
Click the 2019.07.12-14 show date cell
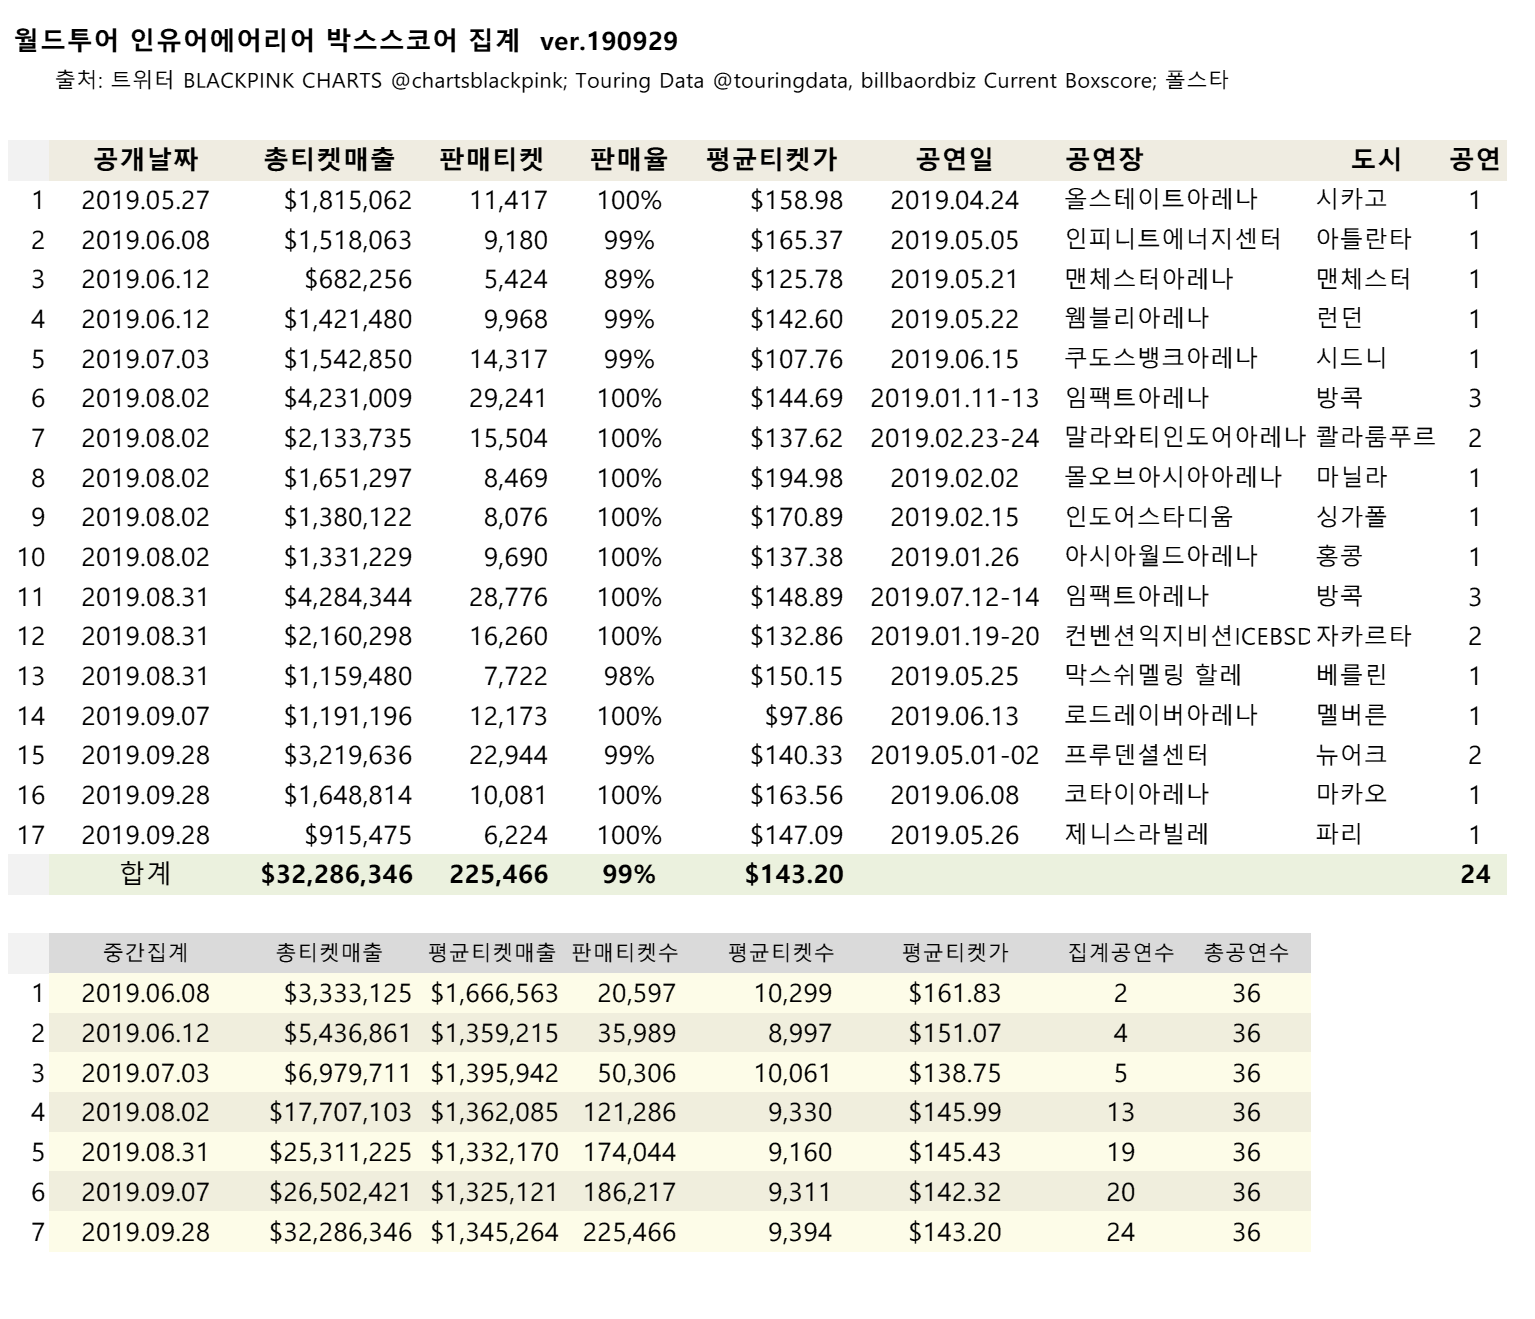[x=955, y=597]
